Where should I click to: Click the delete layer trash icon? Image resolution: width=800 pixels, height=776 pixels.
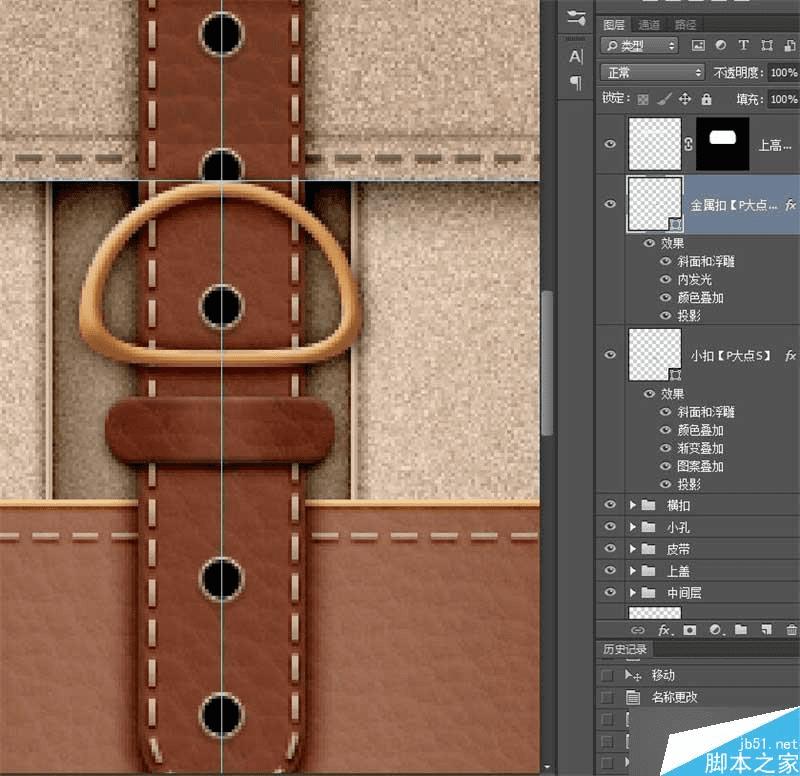(792, 630)
